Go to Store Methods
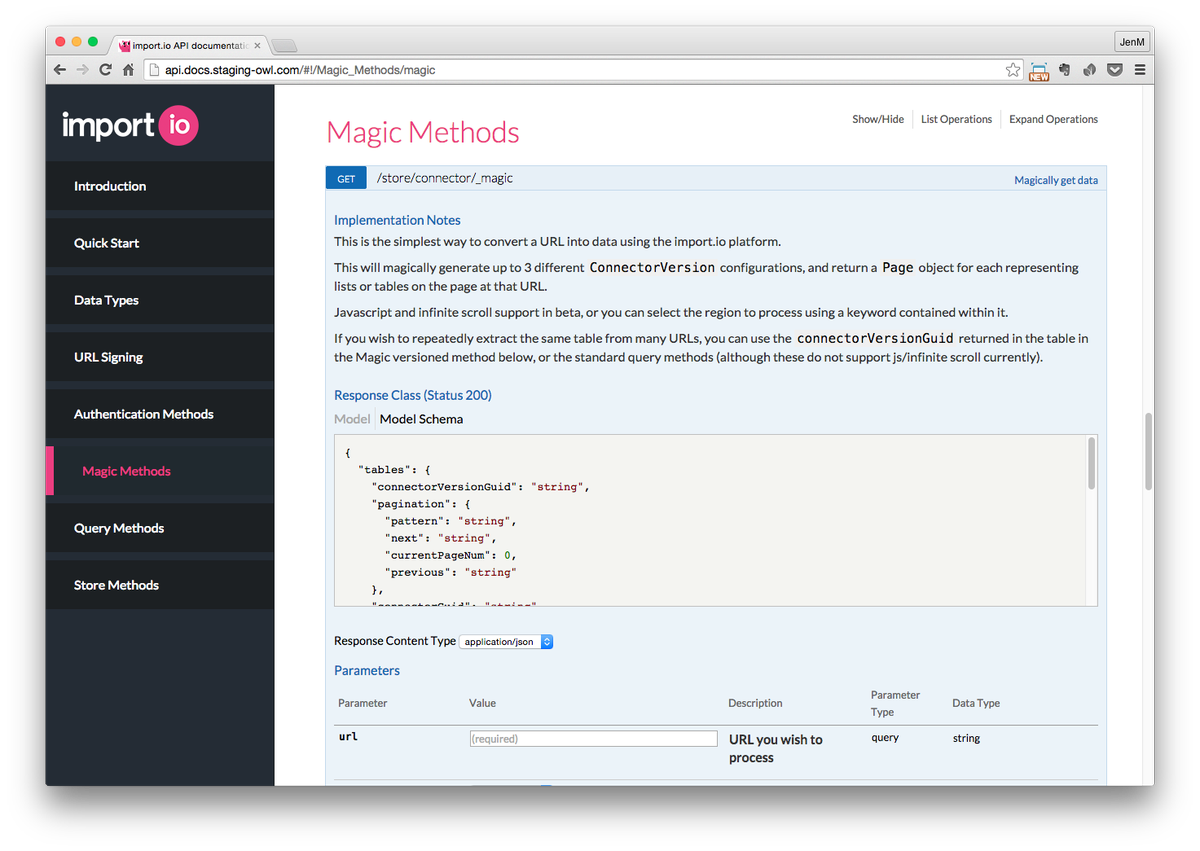 point(160,585)
